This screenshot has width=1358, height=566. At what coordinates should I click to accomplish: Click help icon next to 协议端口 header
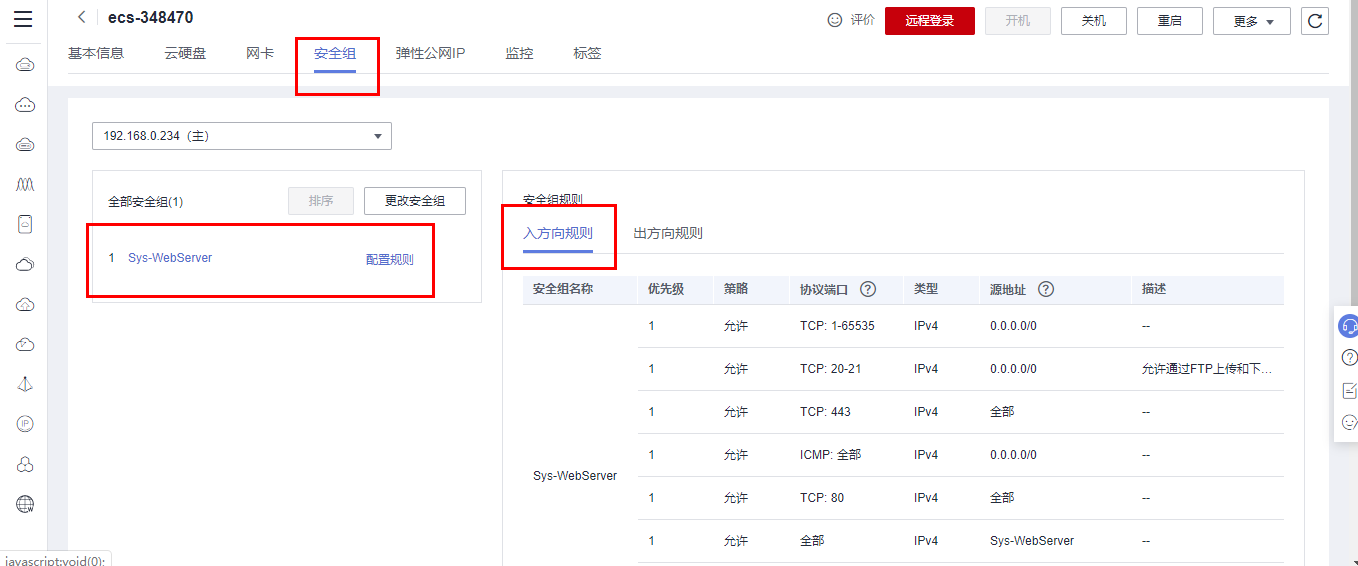point(868,289)
